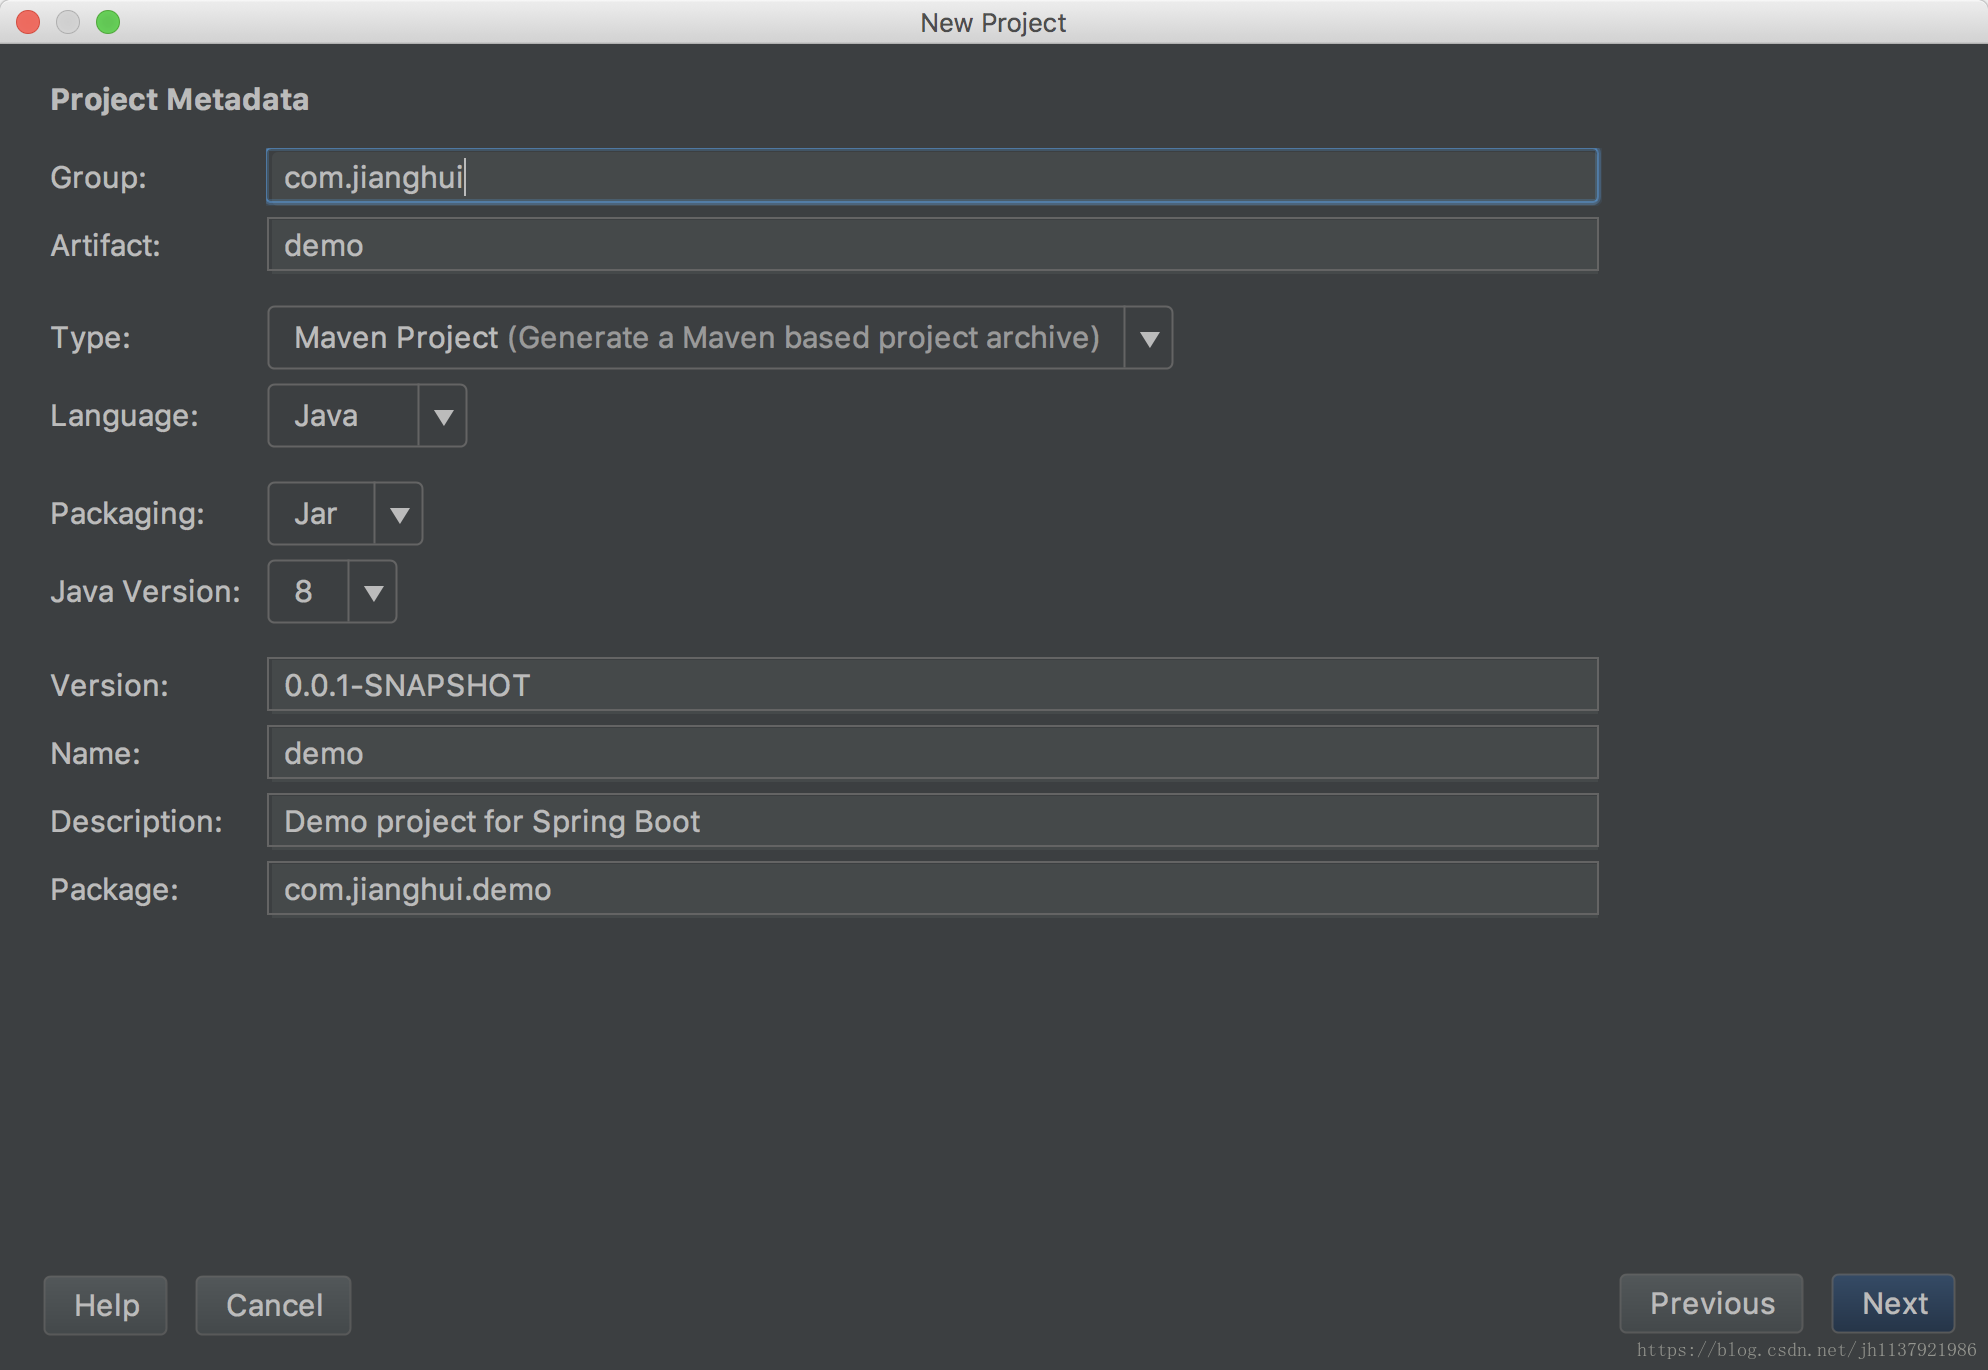This screenshot has height=1370, width=1988.
Task: Open the Type dropdown showing Maven Project
Action: click(x=720, y=338)
